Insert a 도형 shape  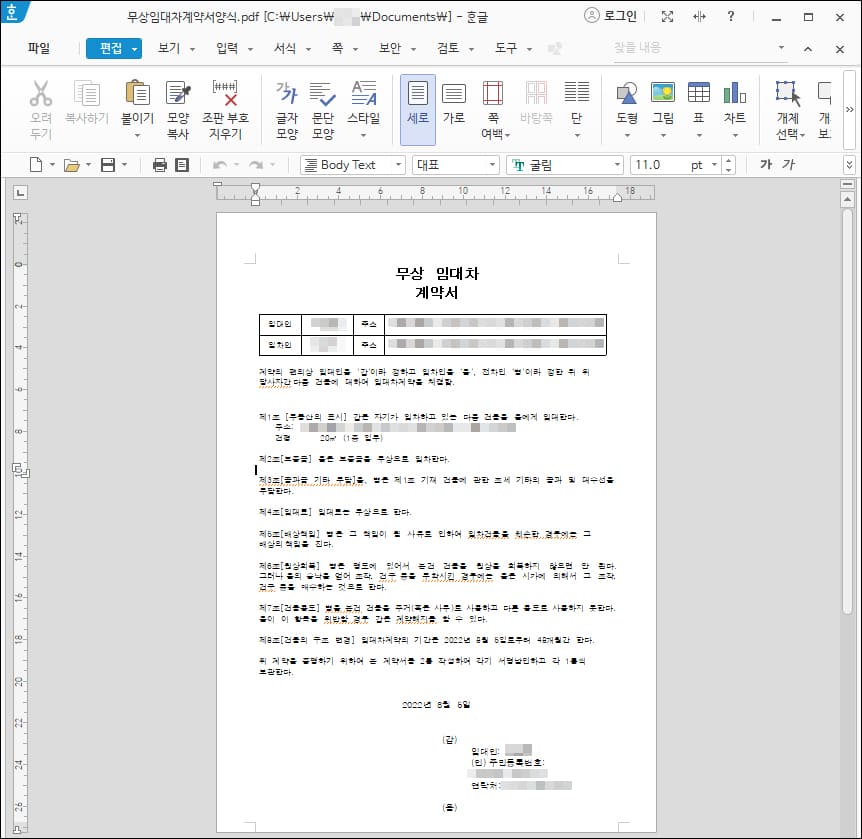(x=627, y=92)
